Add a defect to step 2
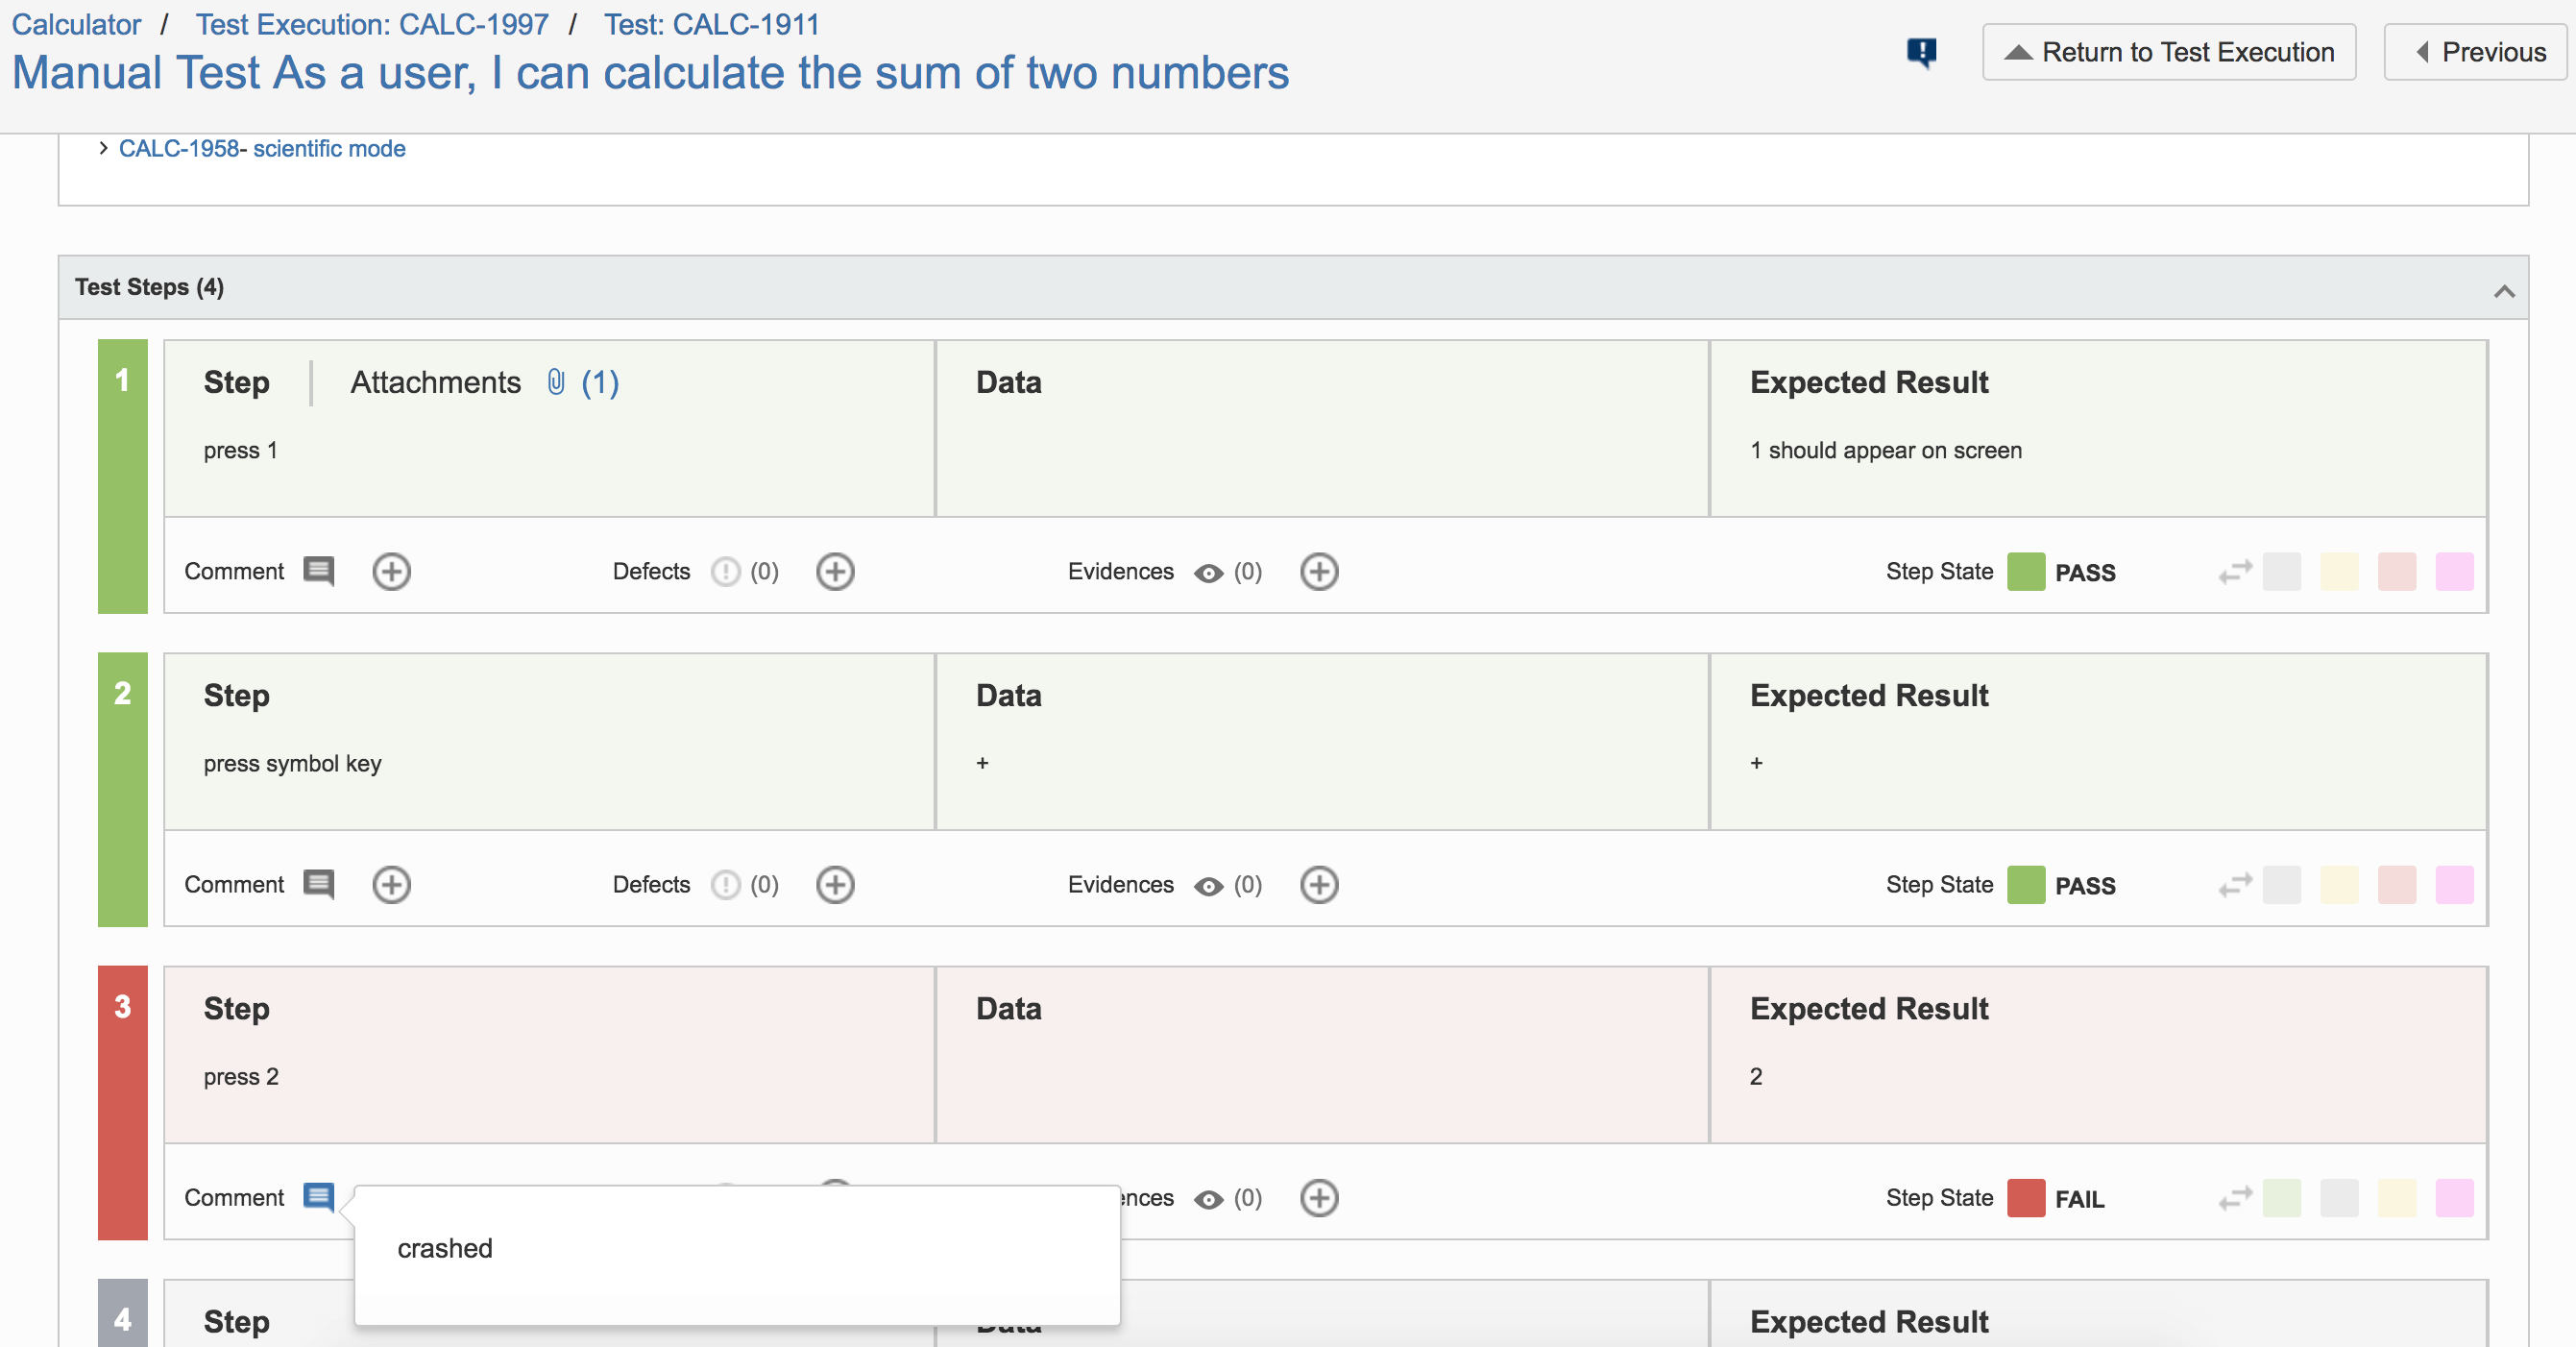This screenshot has height=1347, width=2576. coord(835,885)
